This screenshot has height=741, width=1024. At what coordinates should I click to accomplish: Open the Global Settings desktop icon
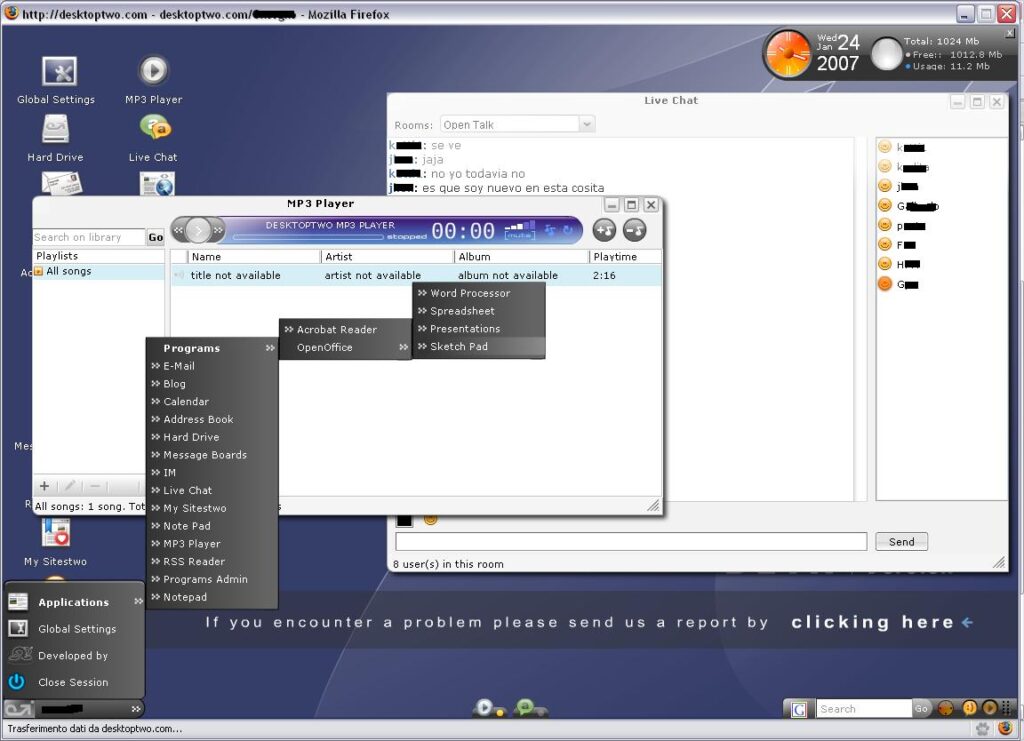click(59, 71)
